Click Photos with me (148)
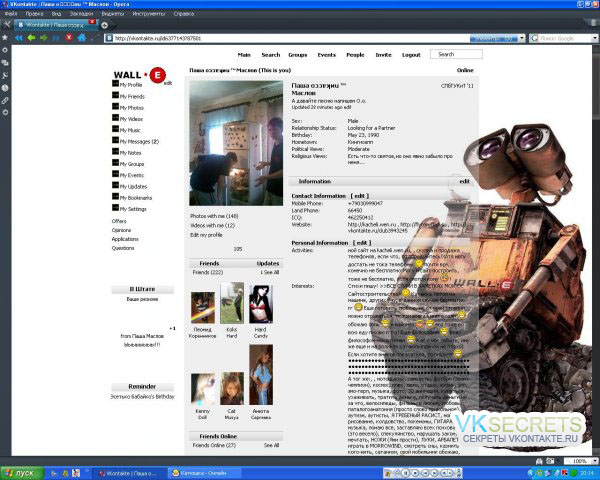Viewport: 600px width, 480px height. (214, 216)
